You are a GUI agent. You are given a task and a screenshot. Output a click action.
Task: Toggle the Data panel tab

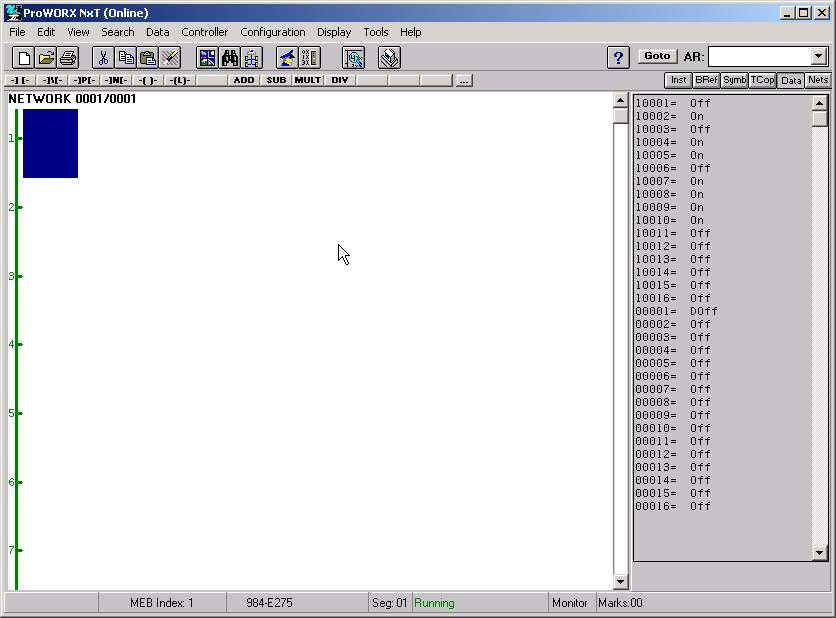pyautogui.click(x=791, y=80)
